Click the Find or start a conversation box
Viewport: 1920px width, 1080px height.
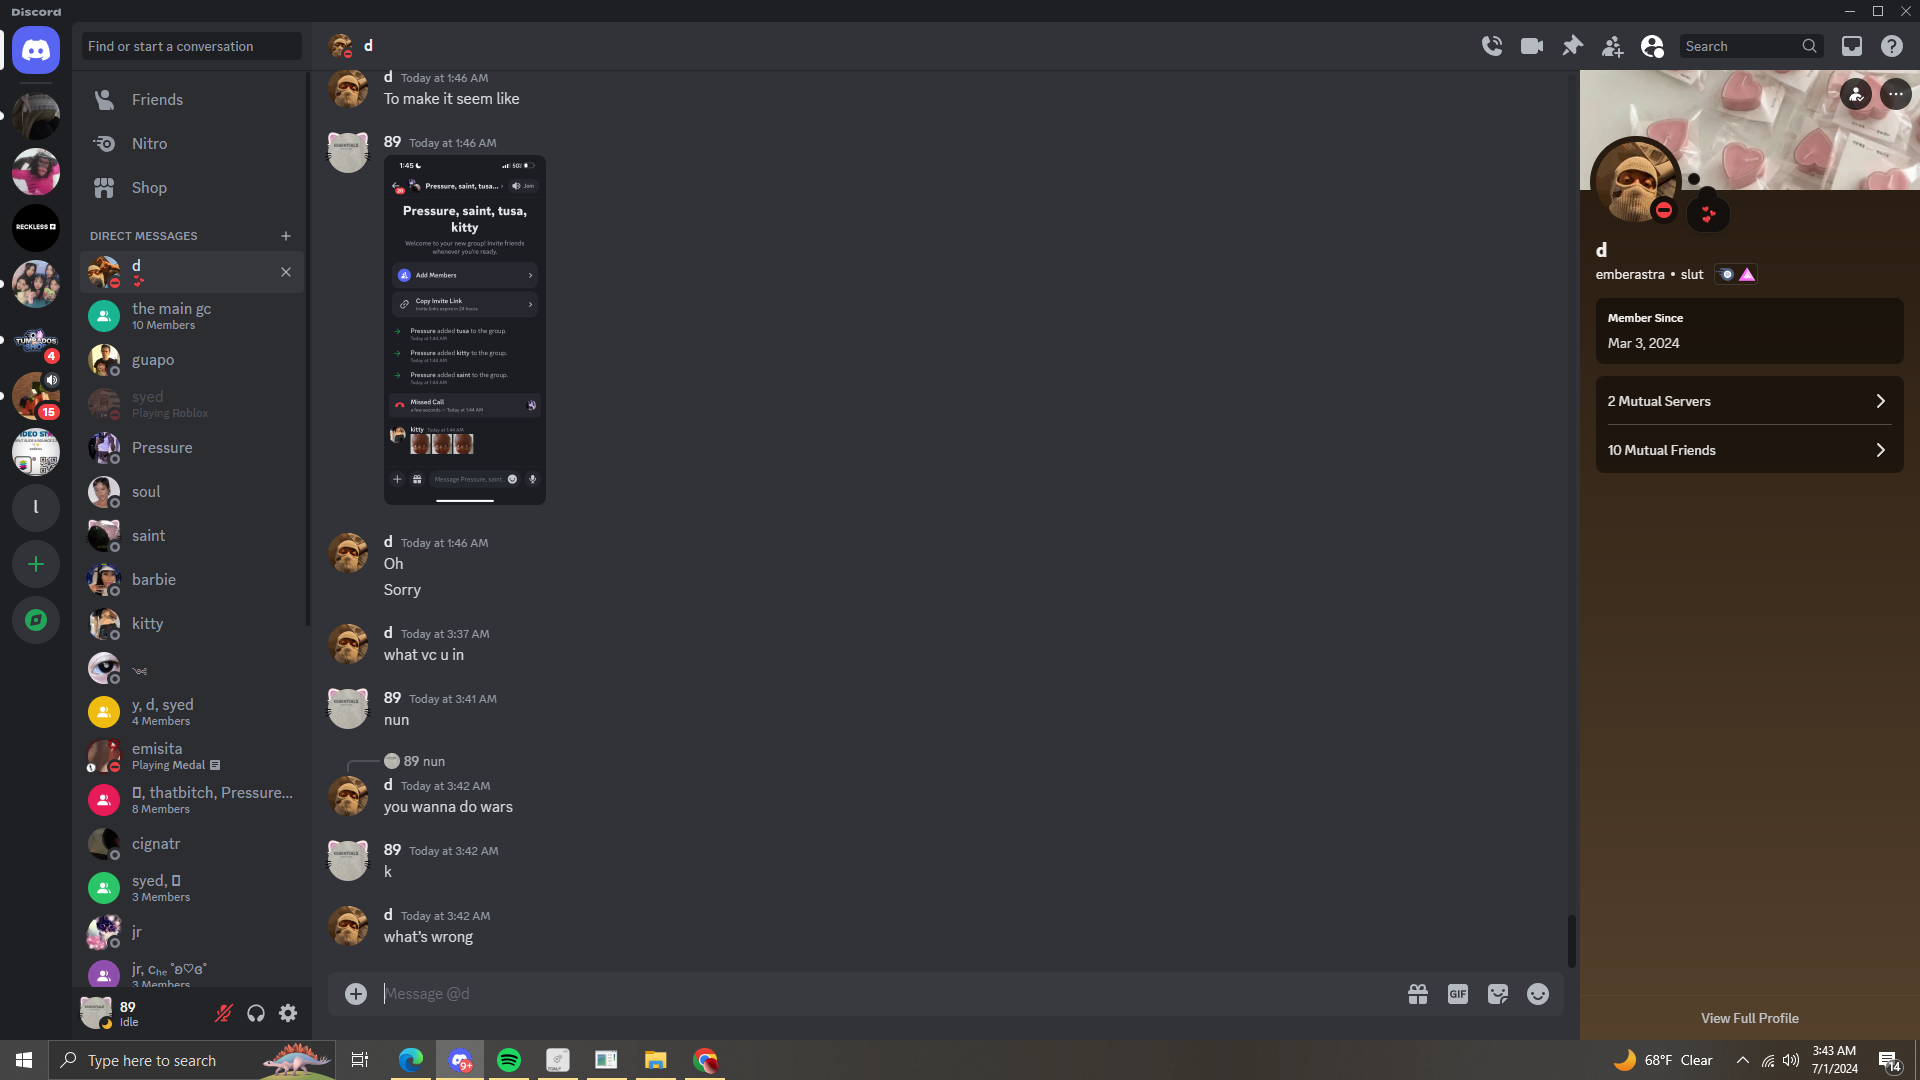click(x=192, y=46)
